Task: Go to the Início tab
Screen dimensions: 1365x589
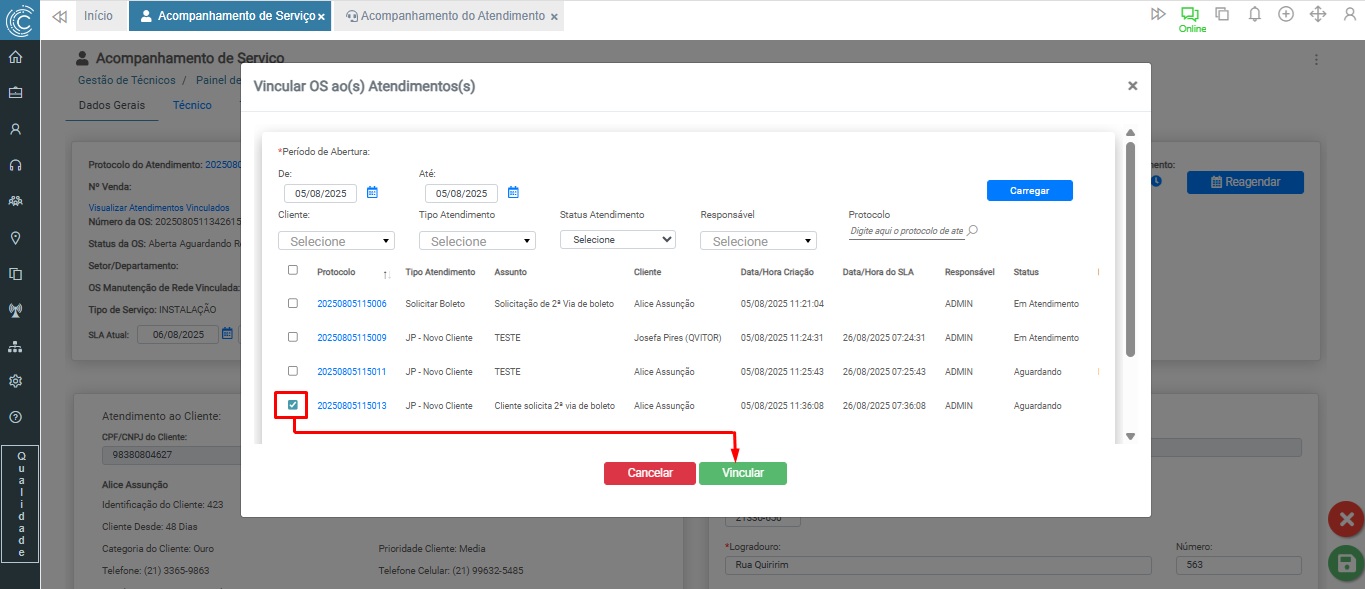Action: [98, 16]
